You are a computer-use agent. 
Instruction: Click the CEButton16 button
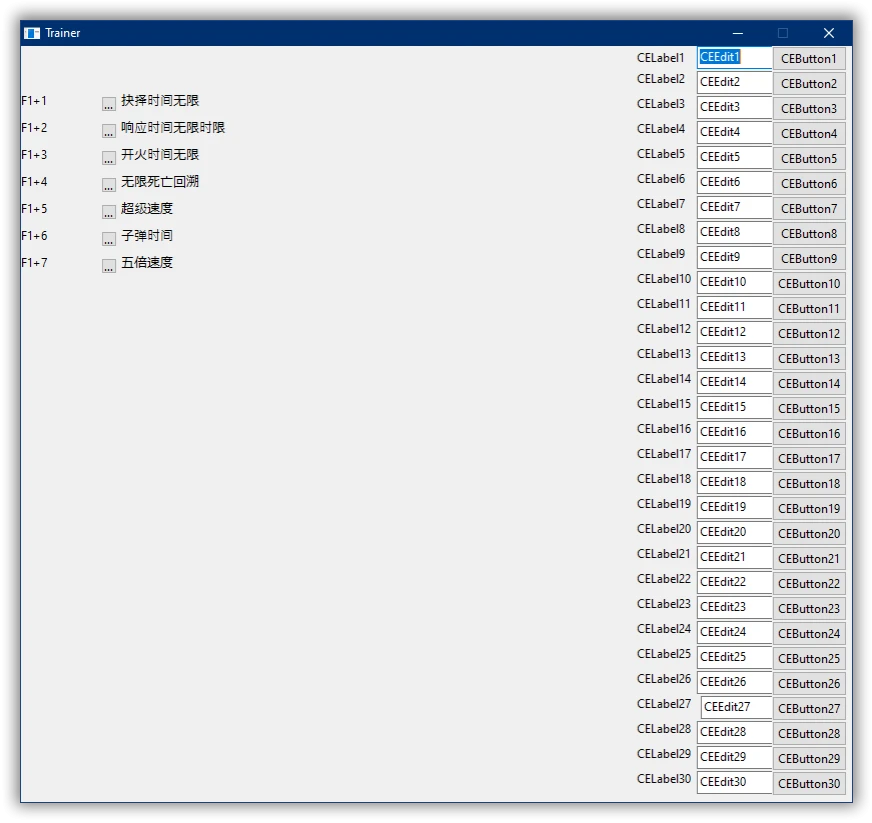click(809, 434)
